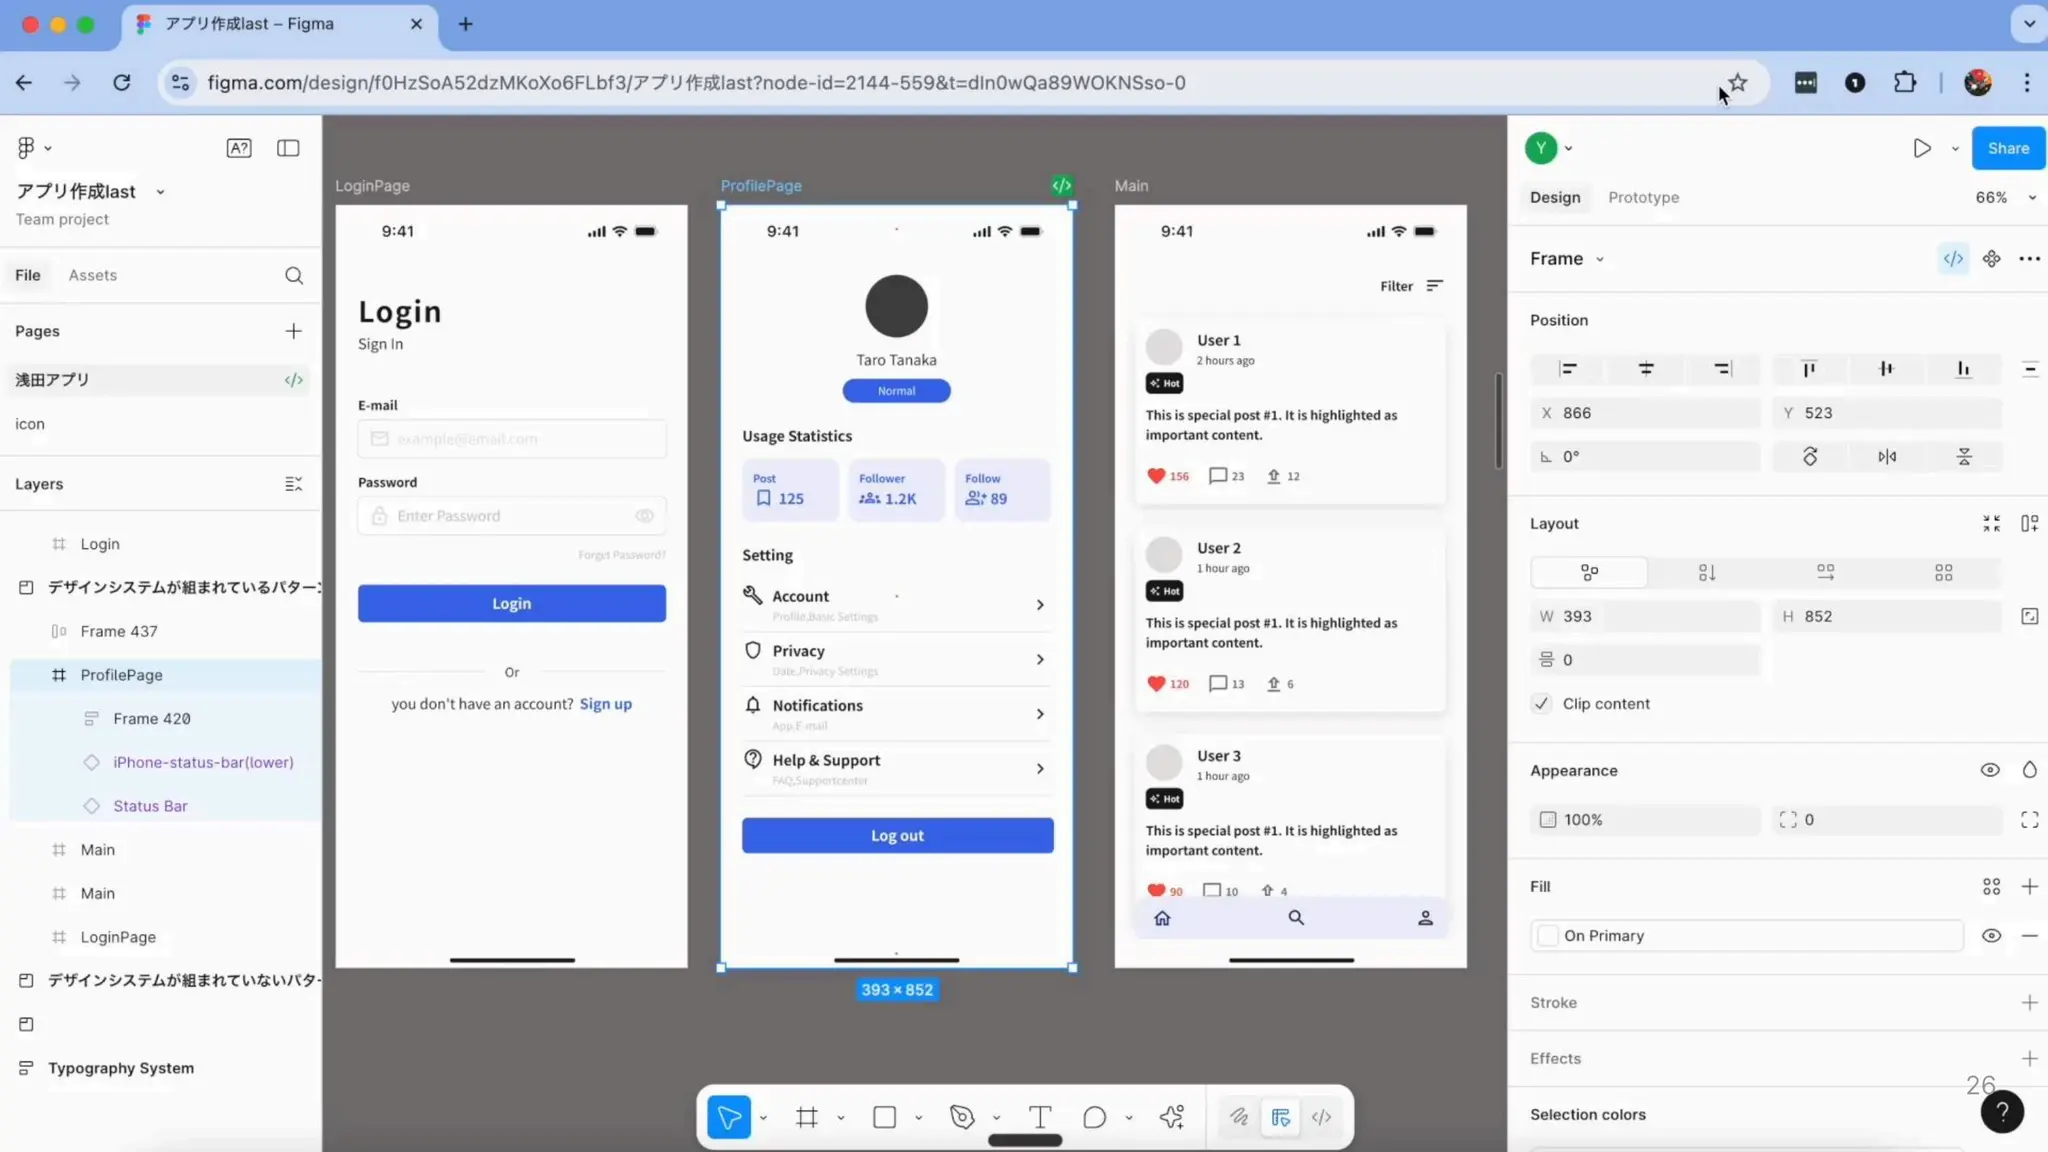The image size is (2048, 1152).
Task: Open the Actions sparkle tool
Action: 1172,1117
